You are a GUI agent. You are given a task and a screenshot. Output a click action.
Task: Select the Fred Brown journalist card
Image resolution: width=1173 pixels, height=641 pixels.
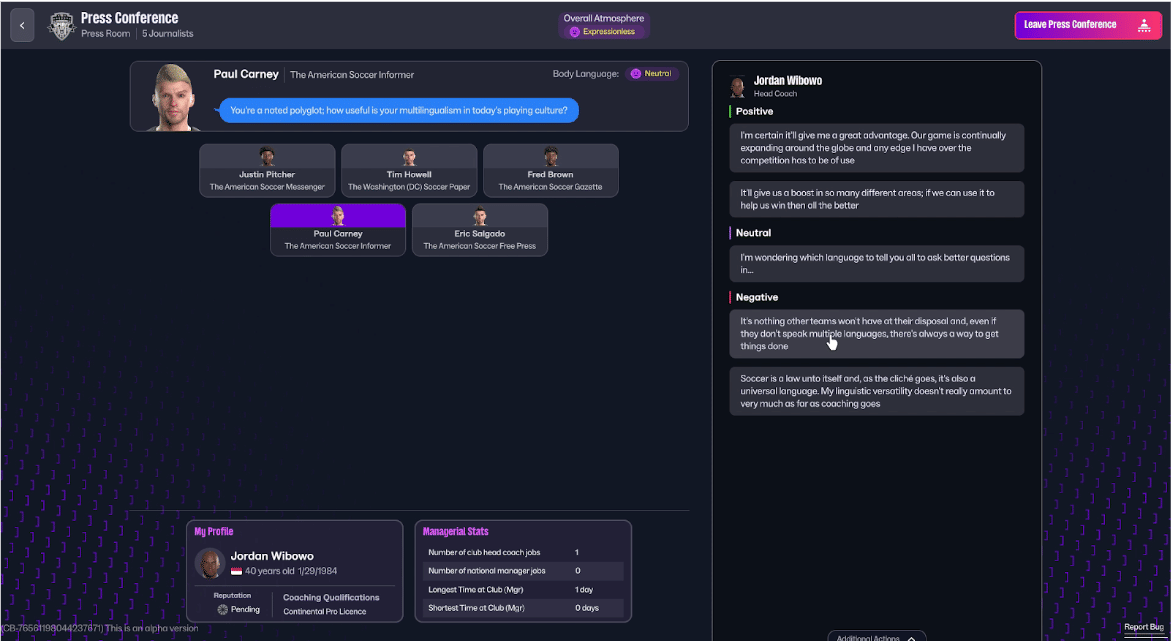[550, 170]
